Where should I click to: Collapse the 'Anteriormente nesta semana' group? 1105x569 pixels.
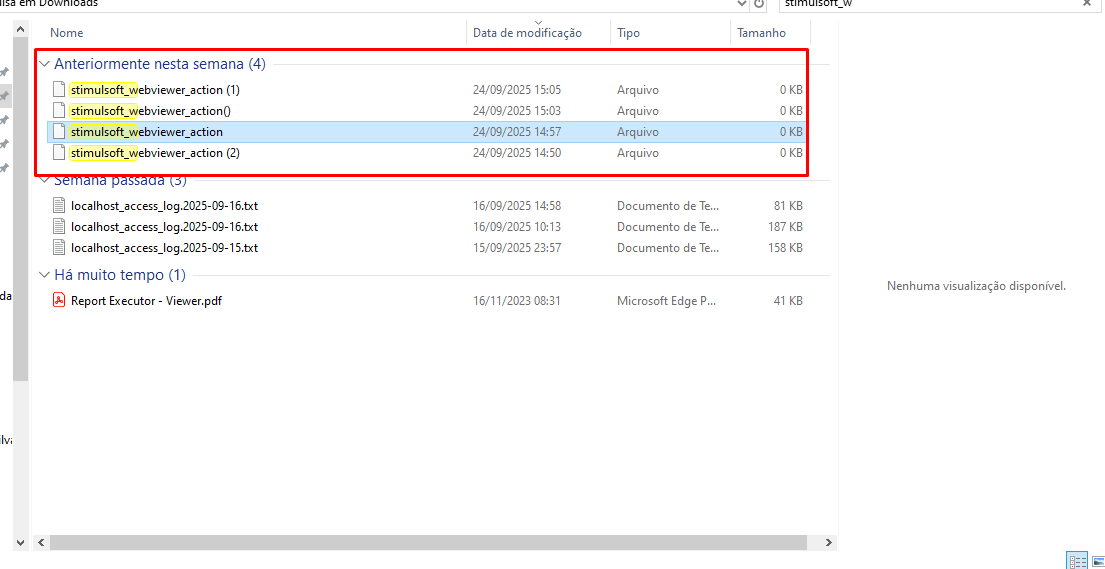pyautogui.click(x=44, y=64)
